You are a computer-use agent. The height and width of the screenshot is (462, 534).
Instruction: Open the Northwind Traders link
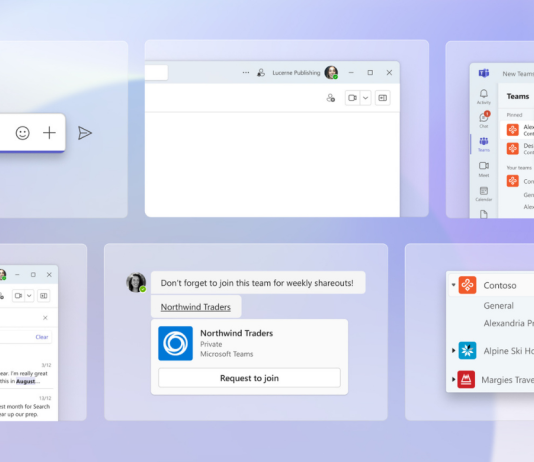click(195, 307)
